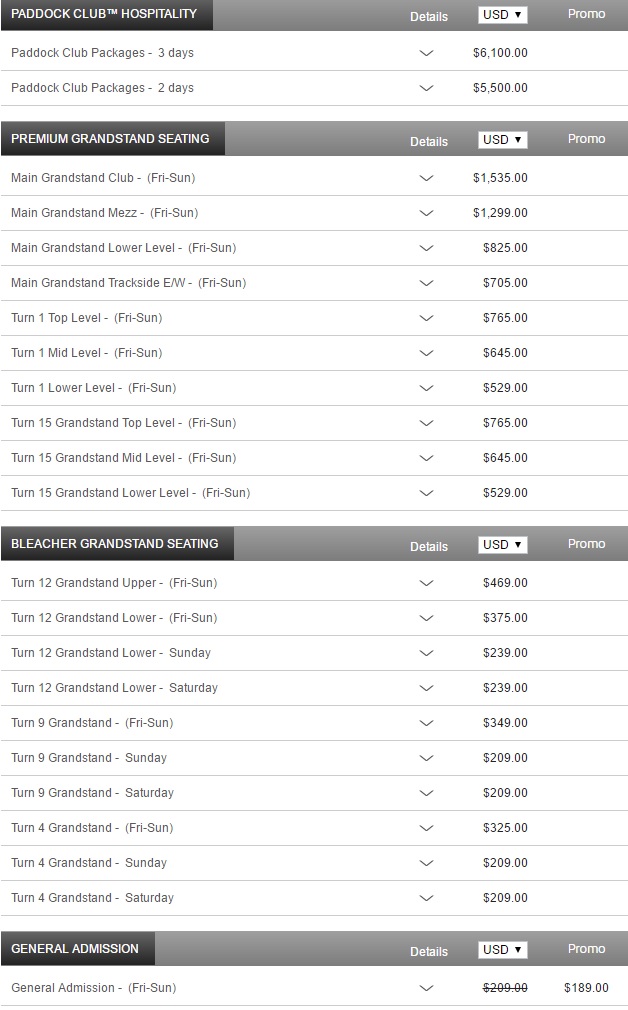Expand details for Paddock Club Packages 2 days
628x1010 pixels.
click(426, 88)
